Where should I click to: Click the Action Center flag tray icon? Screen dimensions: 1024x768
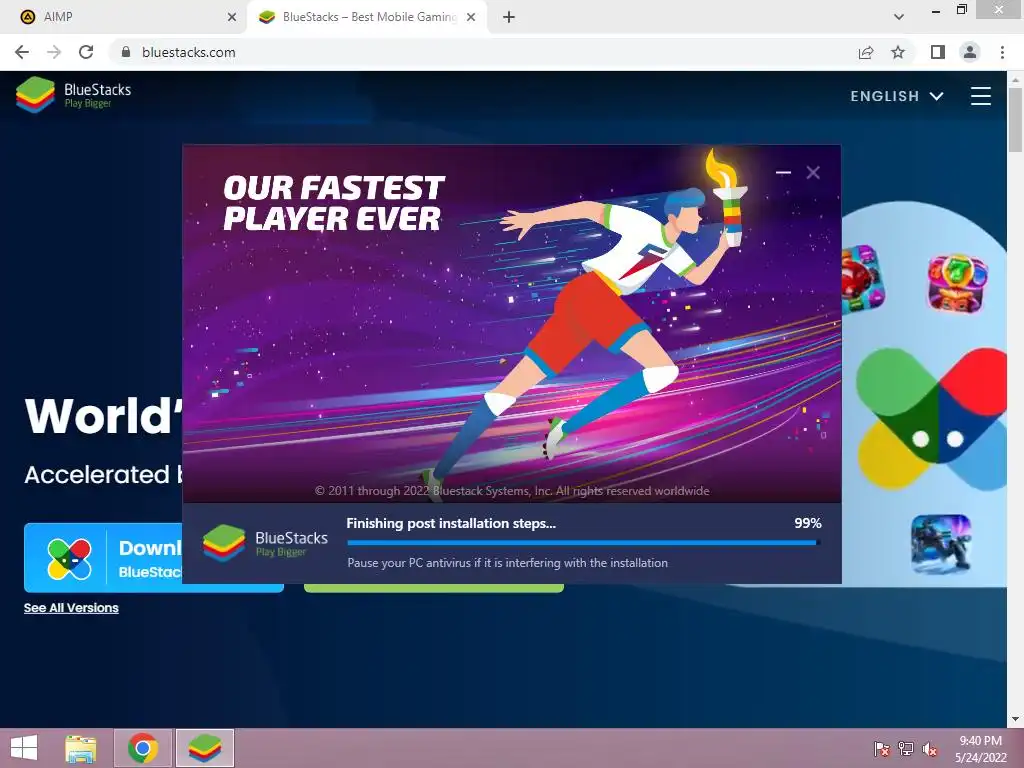tap(882, 749)
